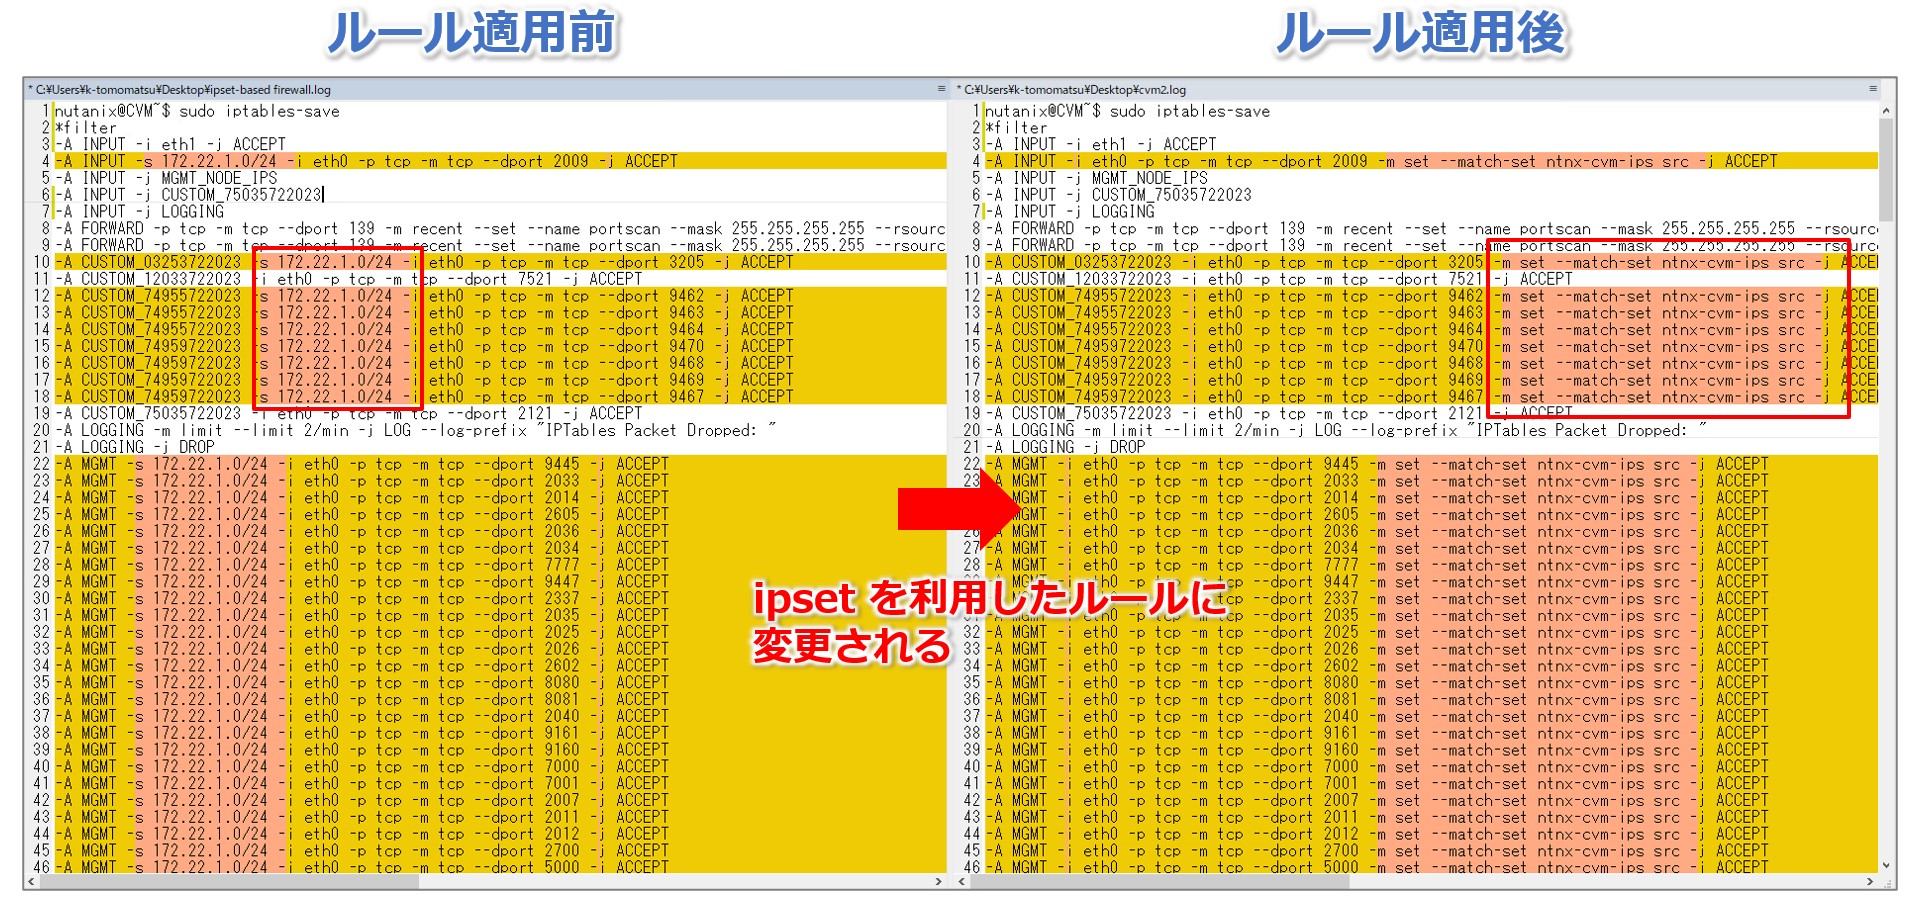Screen dimensions: 1920x910
Task: Click the right pane horizontal scrollbar thumb
Action: tap(1158, 882)
